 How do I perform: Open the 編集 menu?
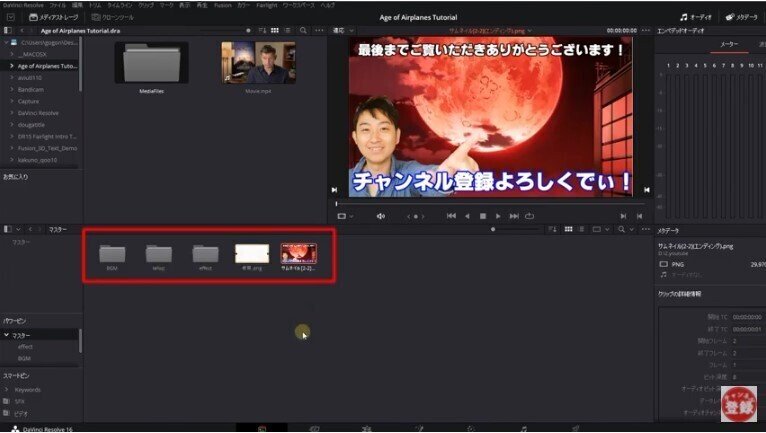77,5
